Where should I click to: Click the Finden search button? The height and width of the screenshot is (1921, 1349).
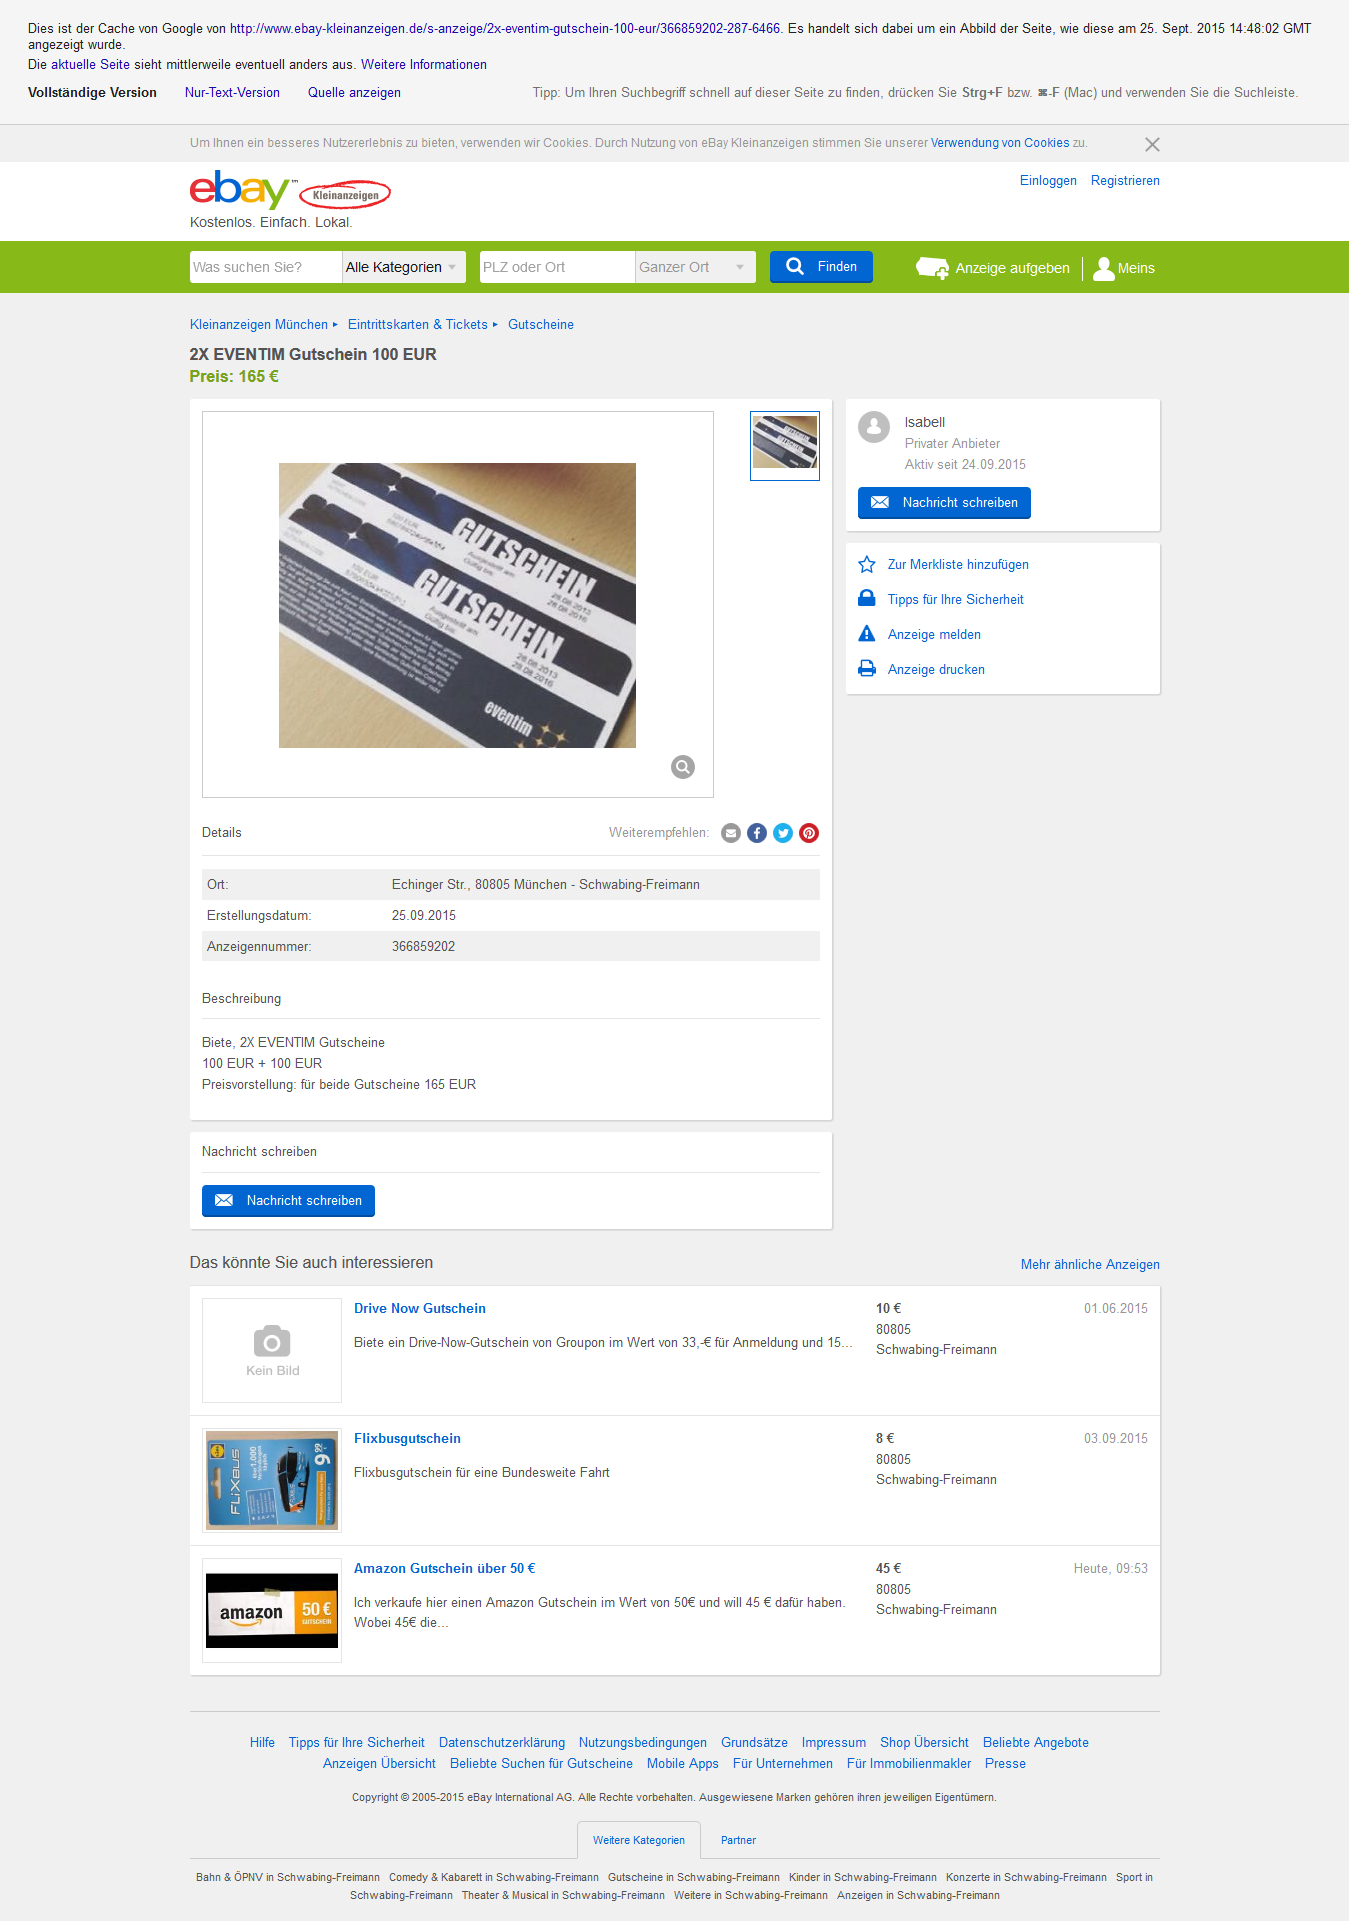pyautogui.click(x=821, y=267)
